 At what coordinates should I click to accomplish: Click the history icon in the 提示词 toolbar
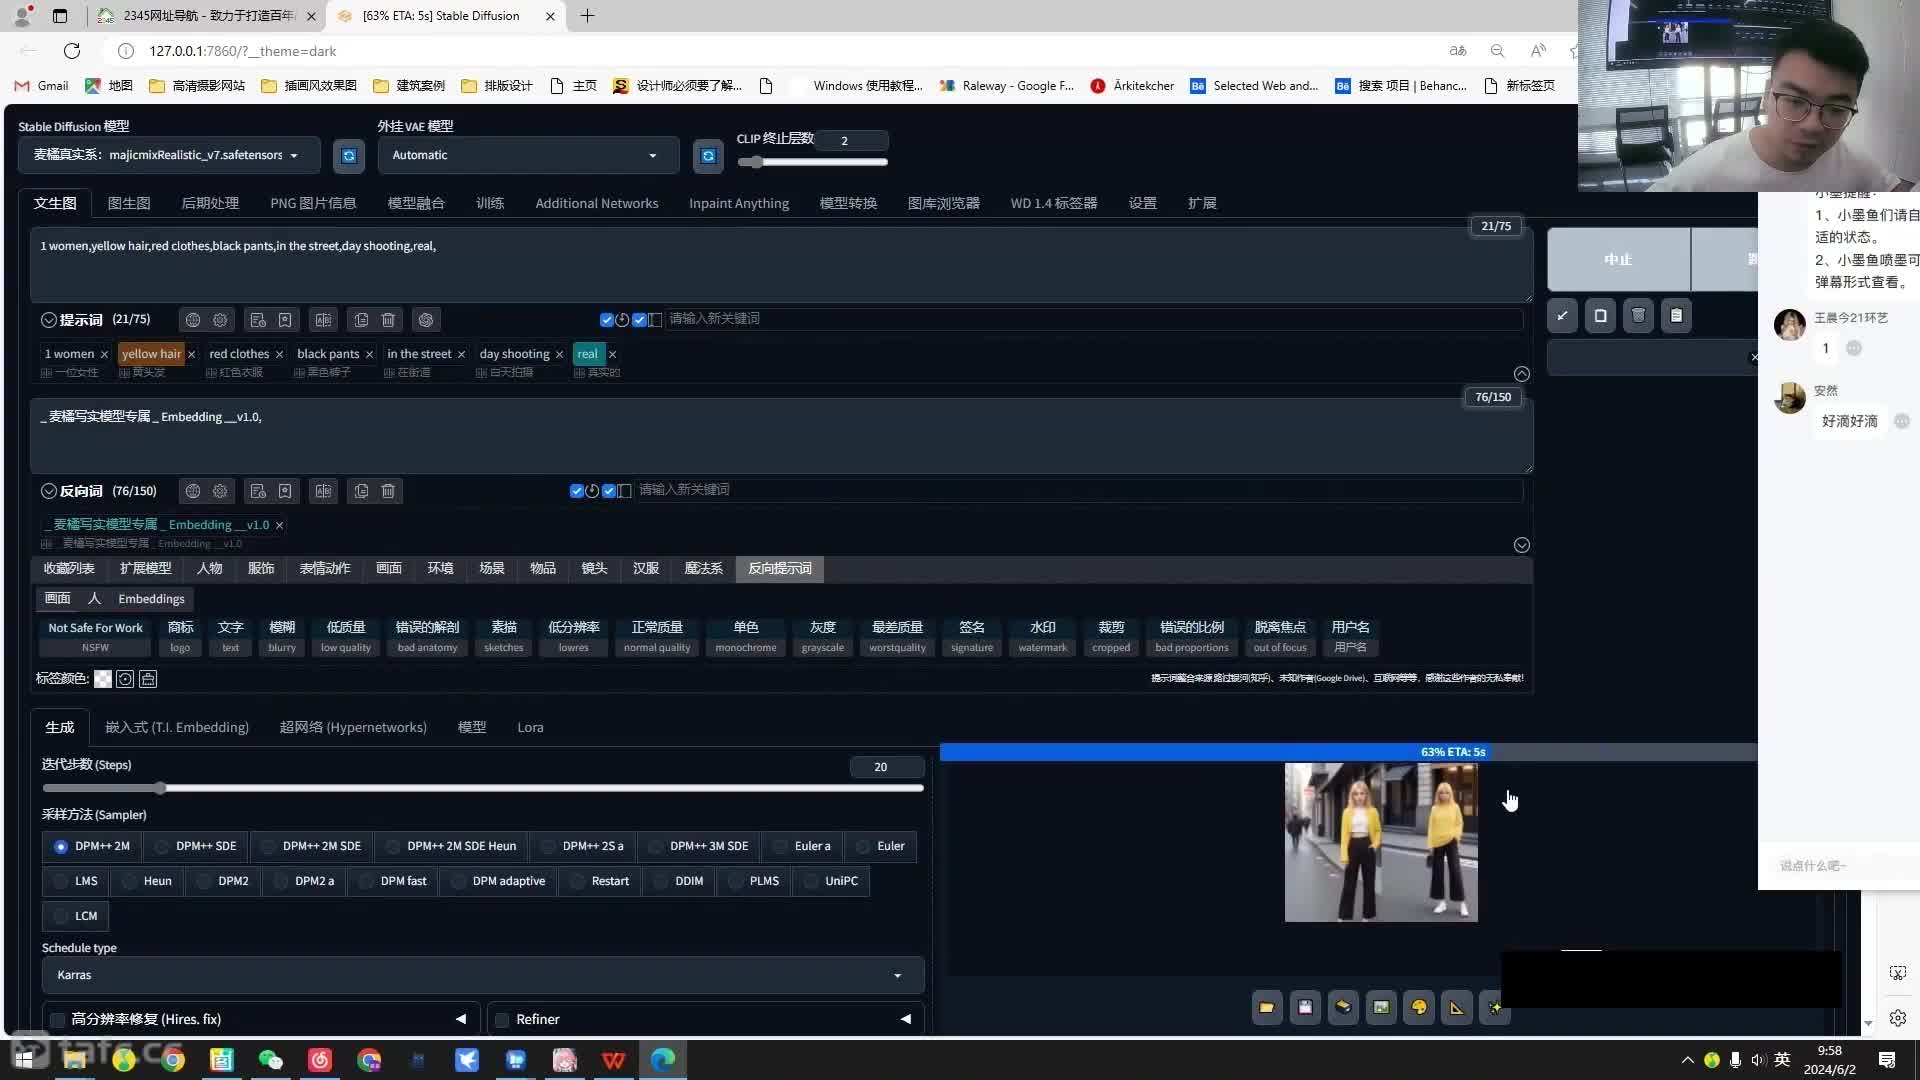pyautogui.click(x=258, y=320)
